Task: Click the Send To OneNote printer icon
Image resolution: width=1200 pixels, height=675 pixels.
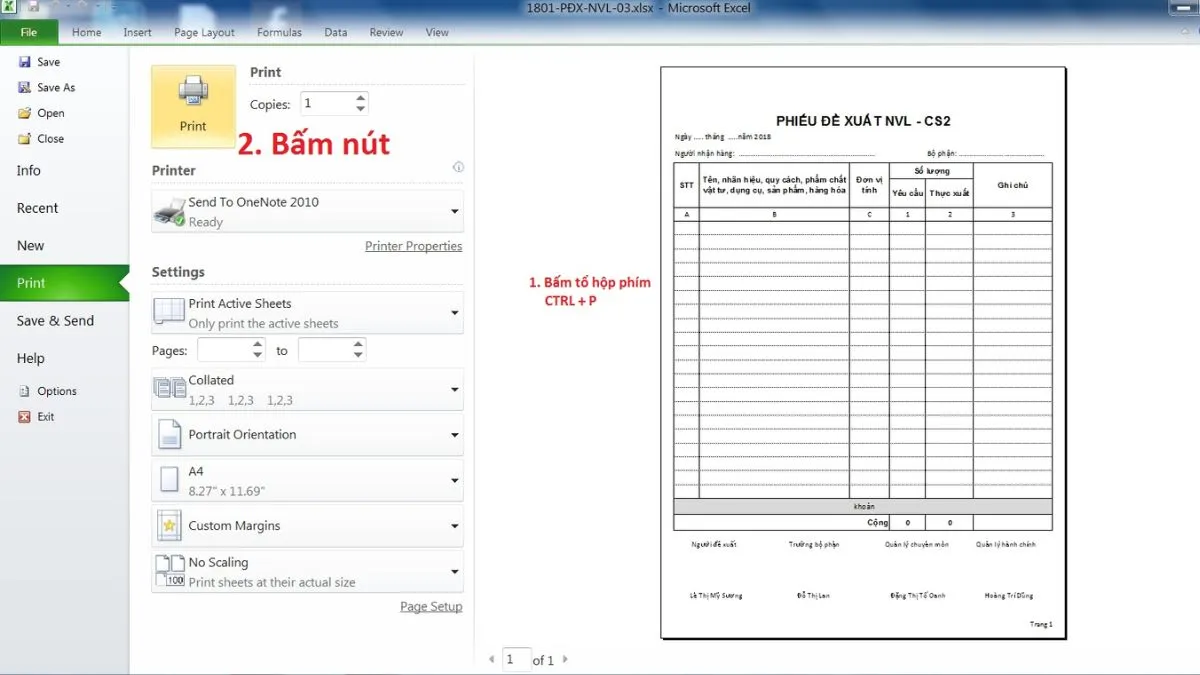Action: (168, 210)
